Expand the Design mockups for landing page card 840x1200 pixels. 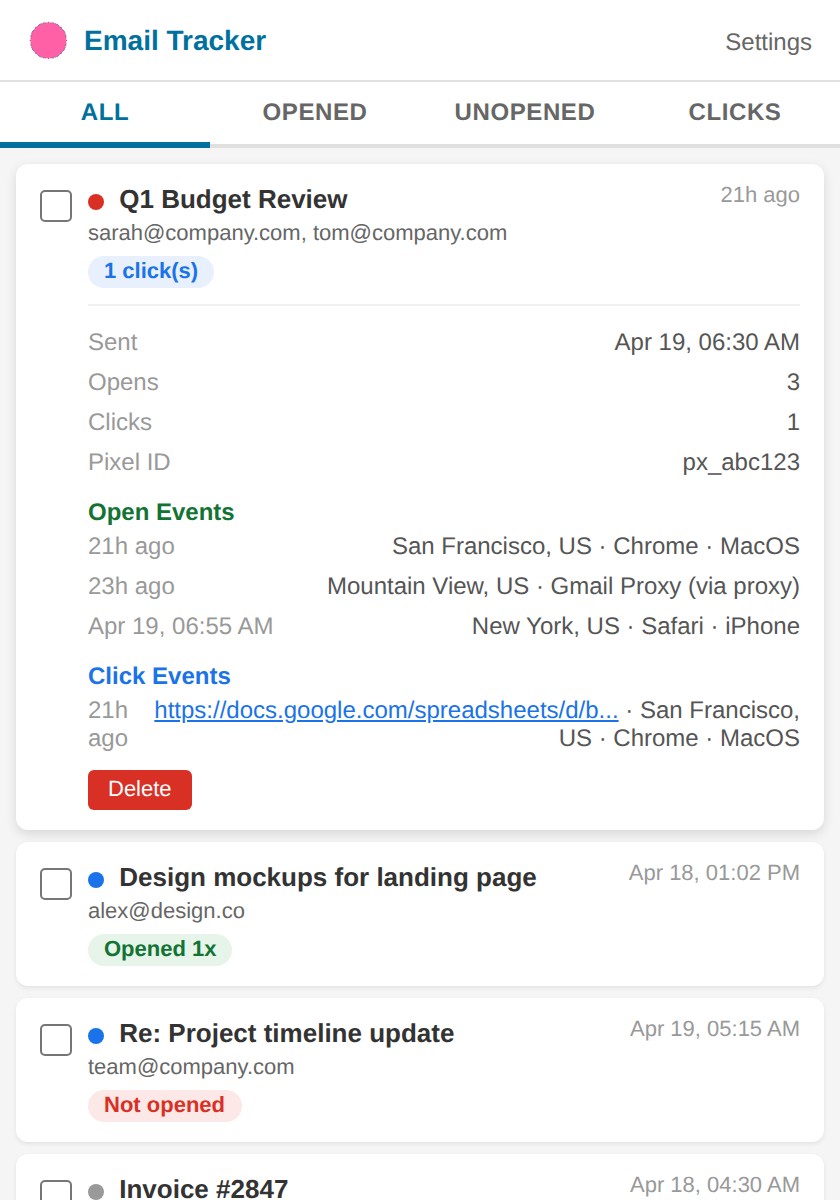point(328,878)
